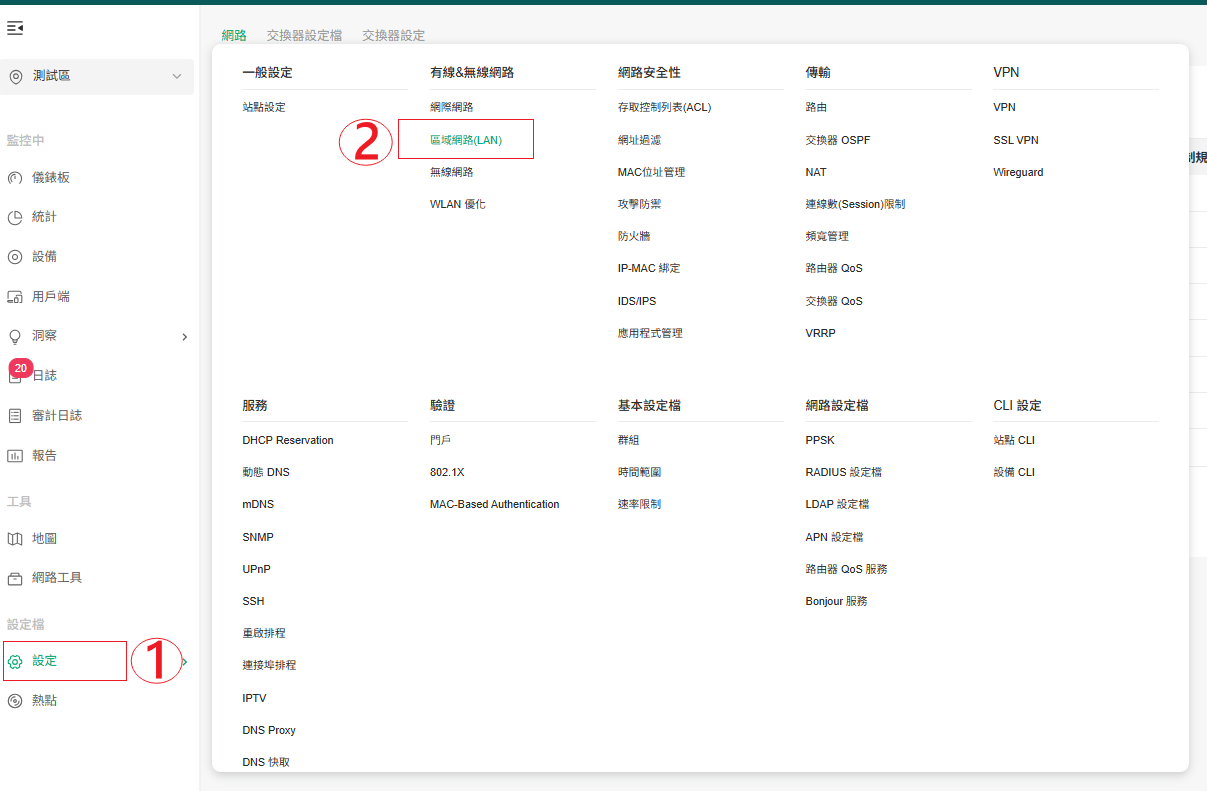Open 防火牆 settings
1207x791 pixels.
point(634,236)
